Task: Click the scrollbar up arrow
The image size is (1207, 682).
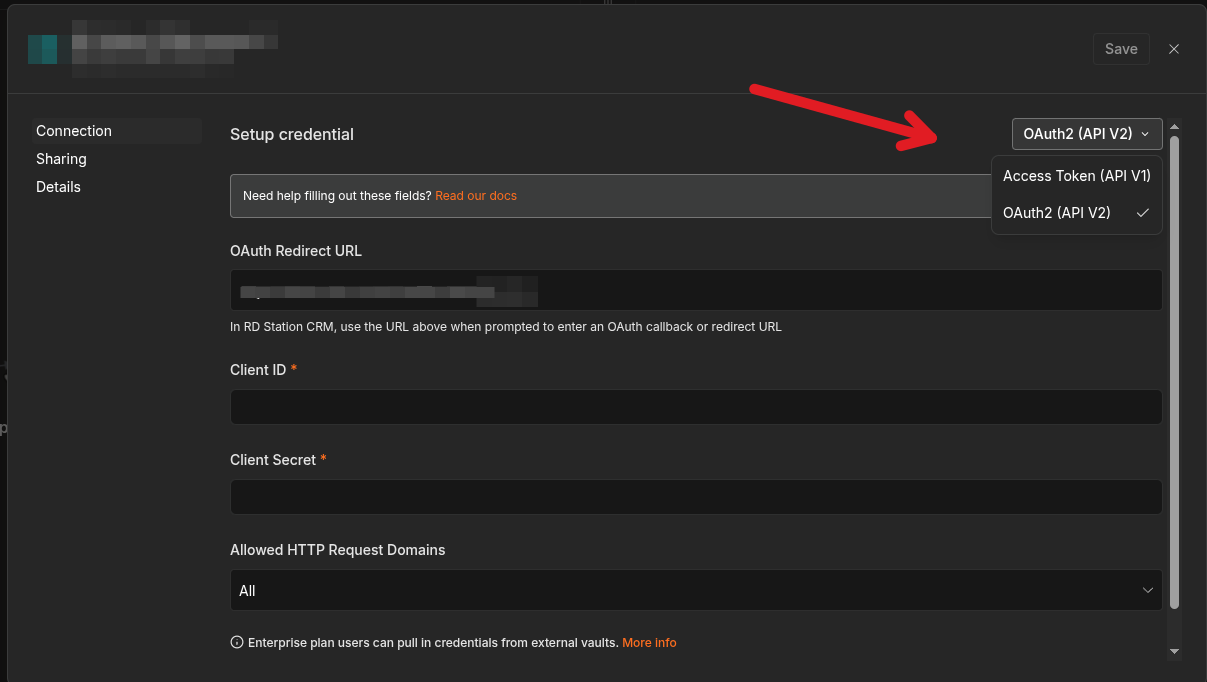Action: pos(1175,126)
